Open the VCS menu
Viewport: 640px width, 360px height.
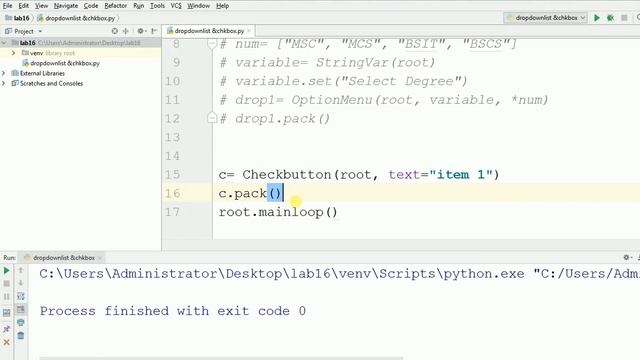(176, 6)
